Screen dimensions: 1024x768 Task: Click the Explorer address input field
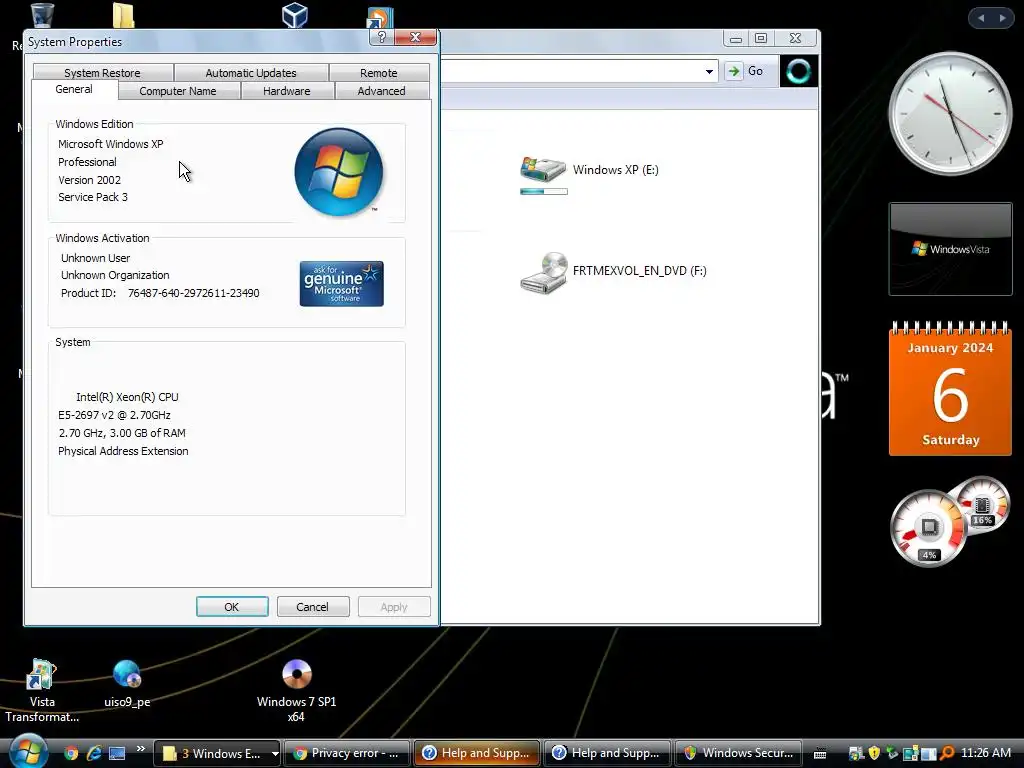tap(571, 71)
